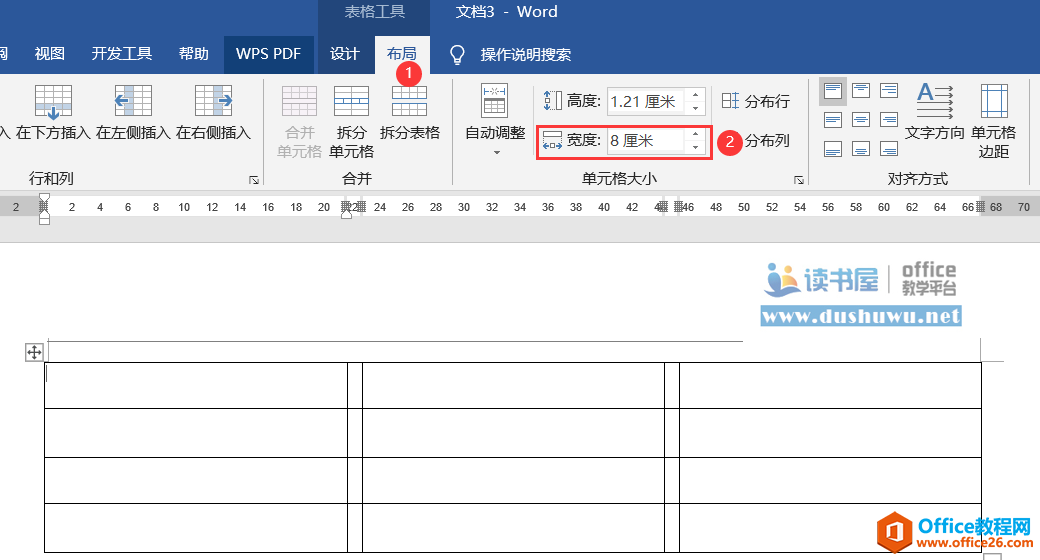Align cell text top left
This screenshot has width=1040, height=560.
[833, 91]
